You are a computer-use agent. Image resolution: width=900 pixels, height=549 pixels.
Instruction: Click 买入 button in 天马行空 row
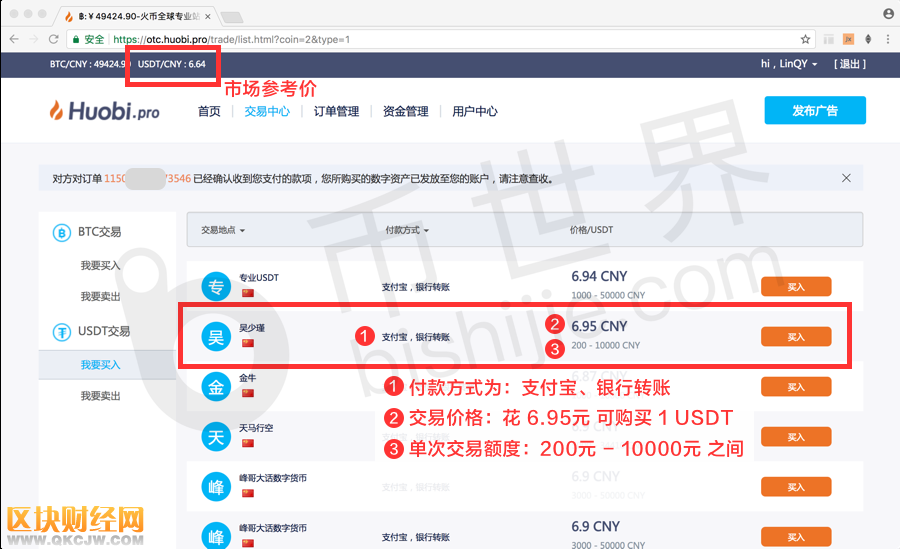(796, 436)
